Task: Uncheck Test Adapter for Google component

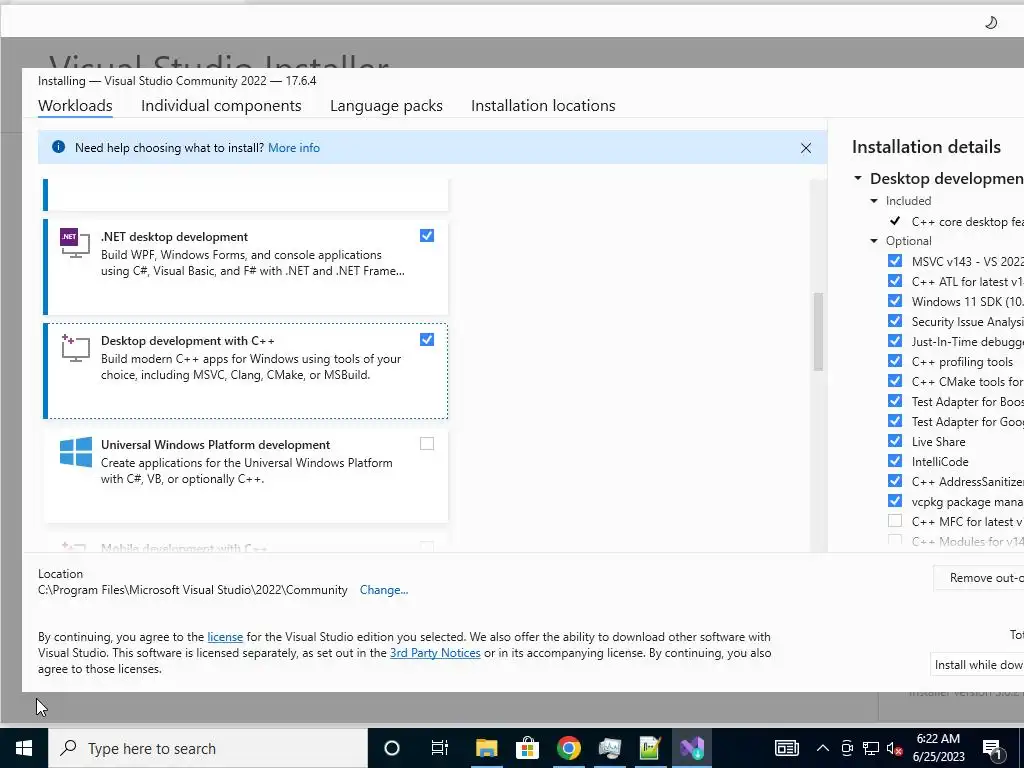Action: 895,421
